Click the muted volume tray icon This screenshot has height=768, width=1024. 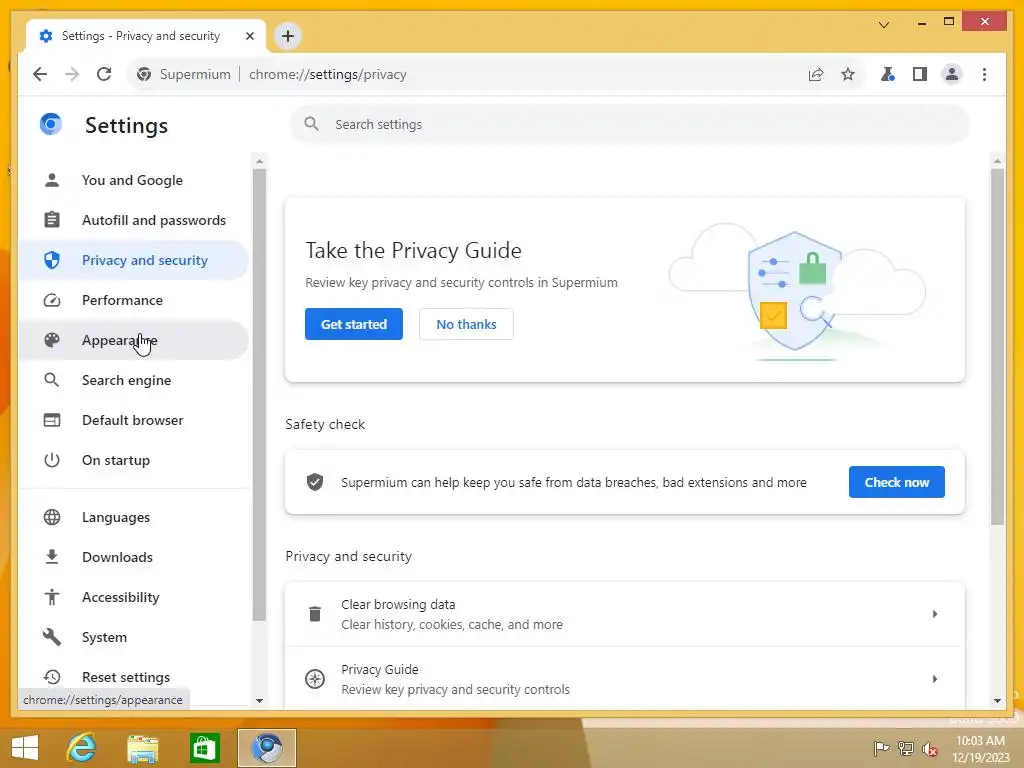pos(930,748)
